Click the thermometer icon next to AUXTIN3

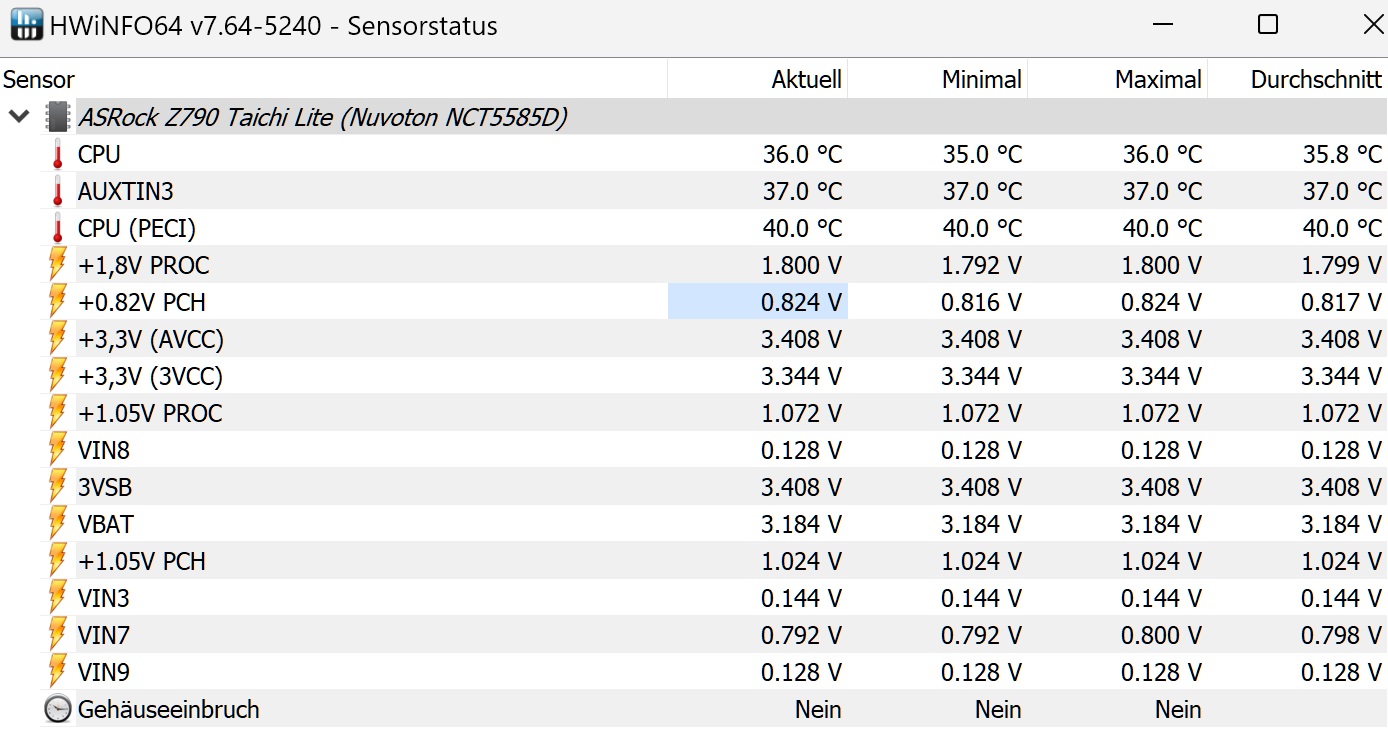[x=58, y=191]
